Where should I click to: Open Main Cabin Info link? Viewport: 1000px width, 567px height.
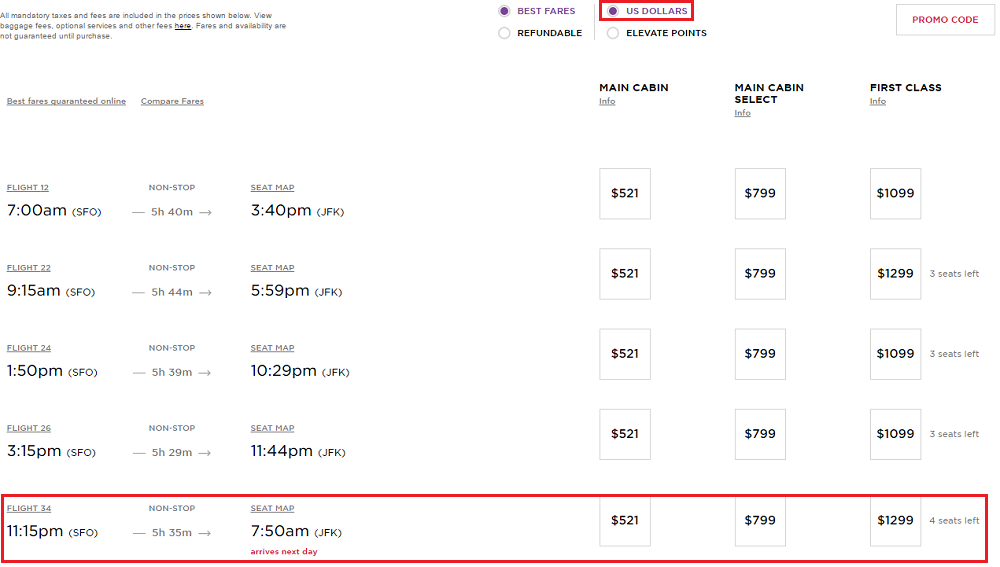pos(607,102)
